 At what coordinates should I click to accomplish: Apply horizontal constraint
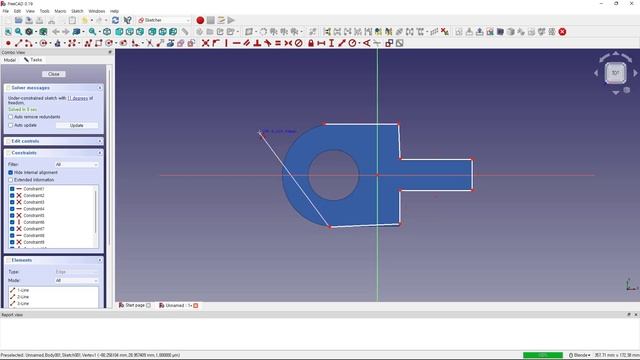tap(236, 43)
